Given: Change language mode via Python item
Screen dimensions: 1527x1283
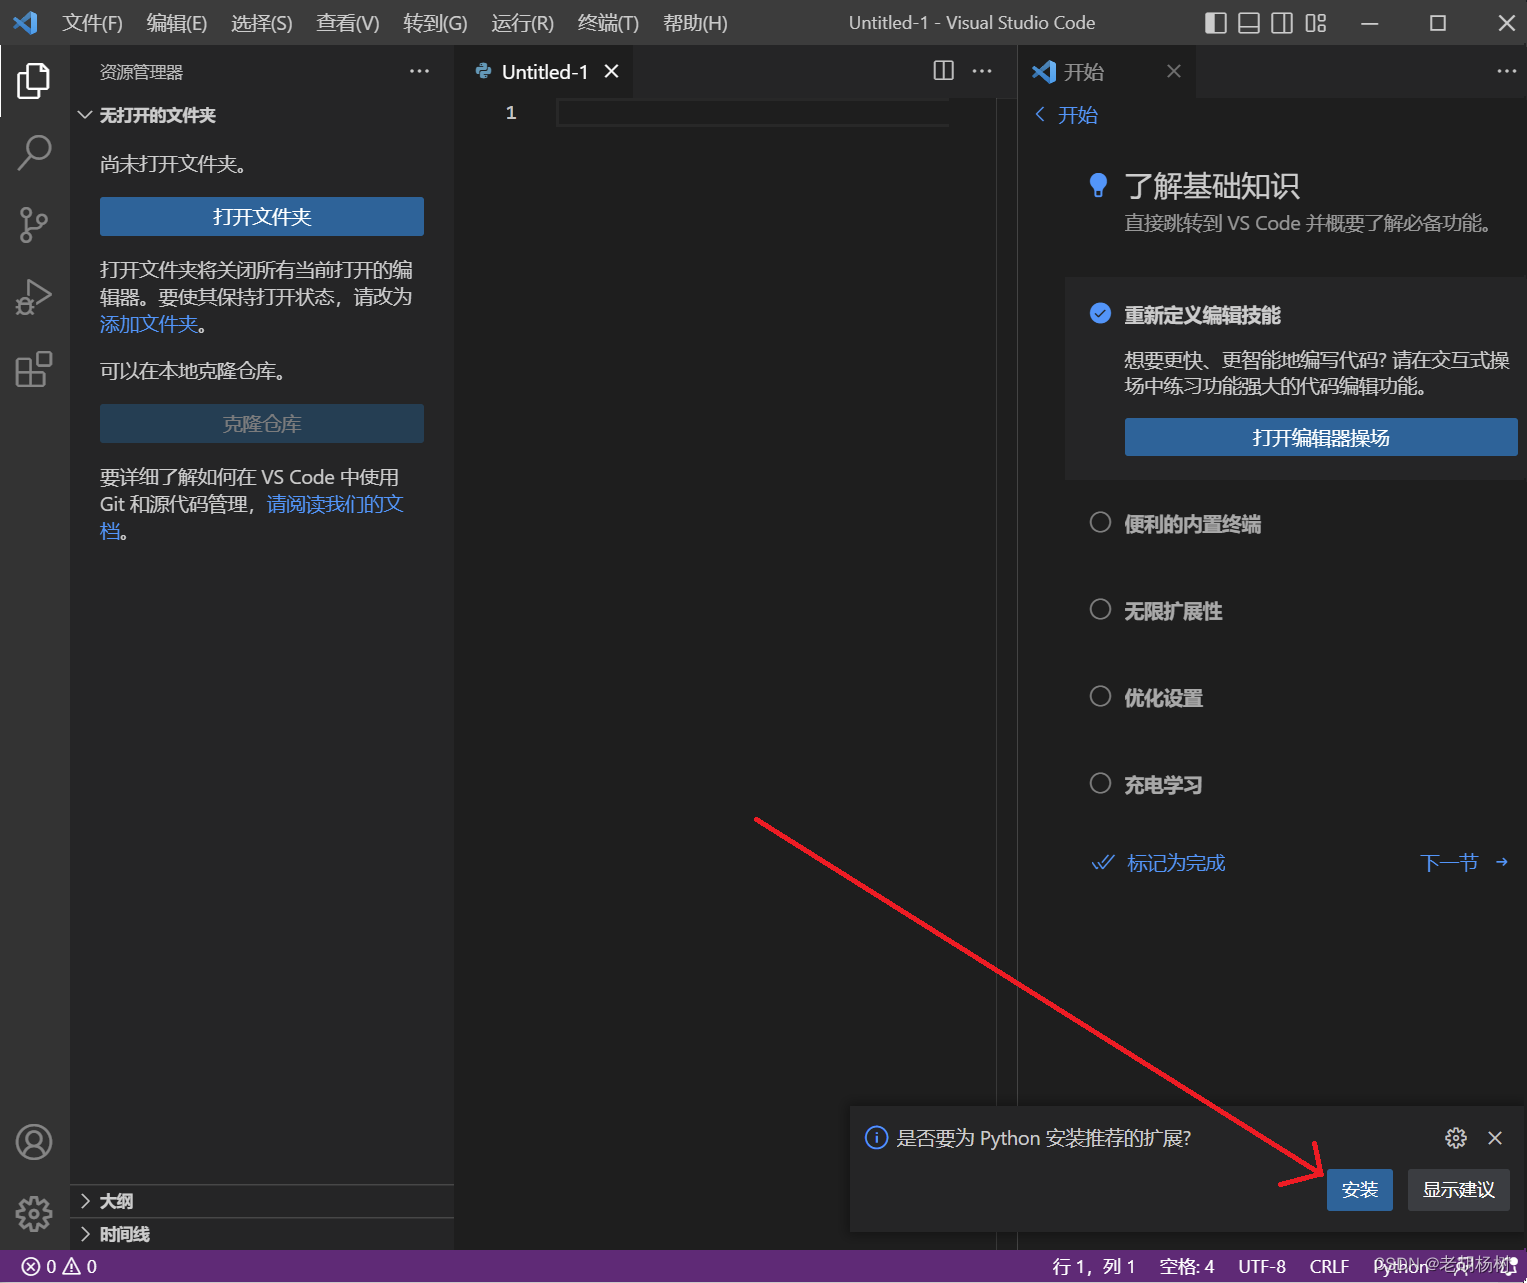Looking at the screenshot, I should coord(1402,1267).
